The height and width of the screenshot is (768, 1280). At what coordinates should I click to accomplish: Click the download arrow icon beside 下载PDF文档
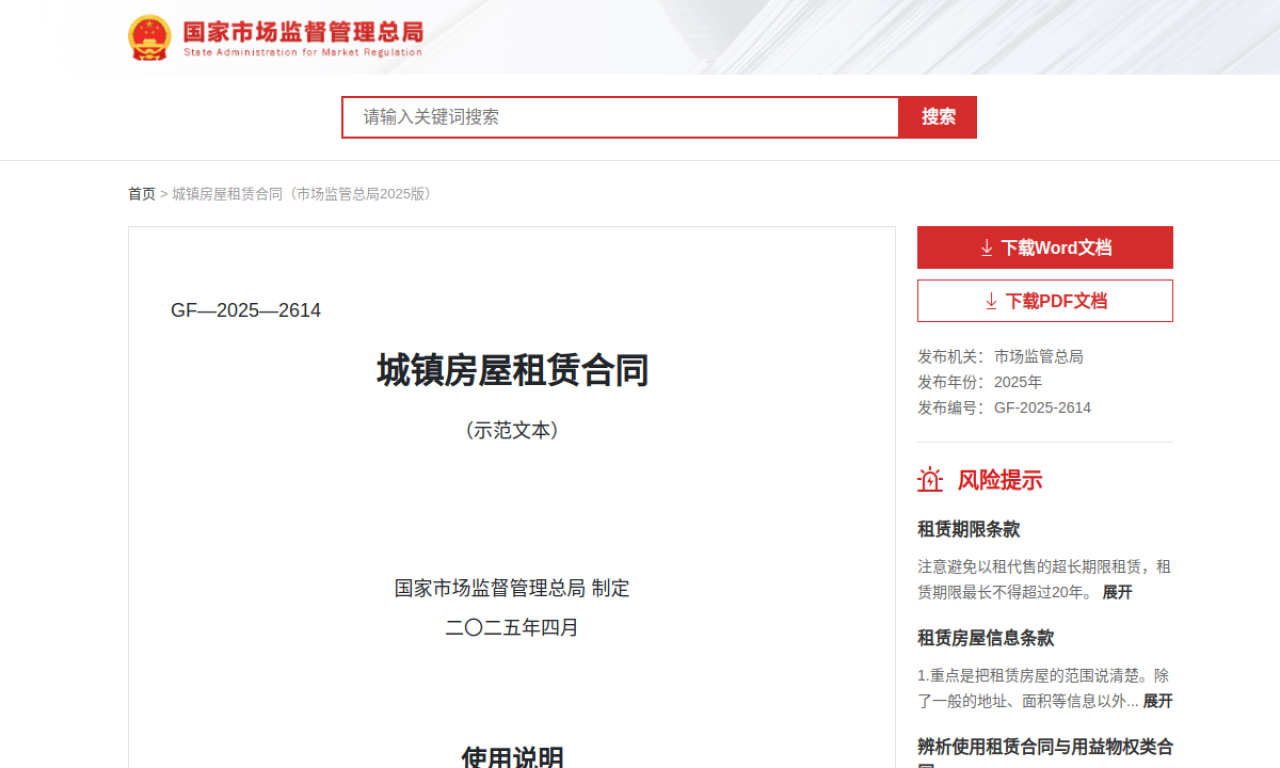pos(991,301)
